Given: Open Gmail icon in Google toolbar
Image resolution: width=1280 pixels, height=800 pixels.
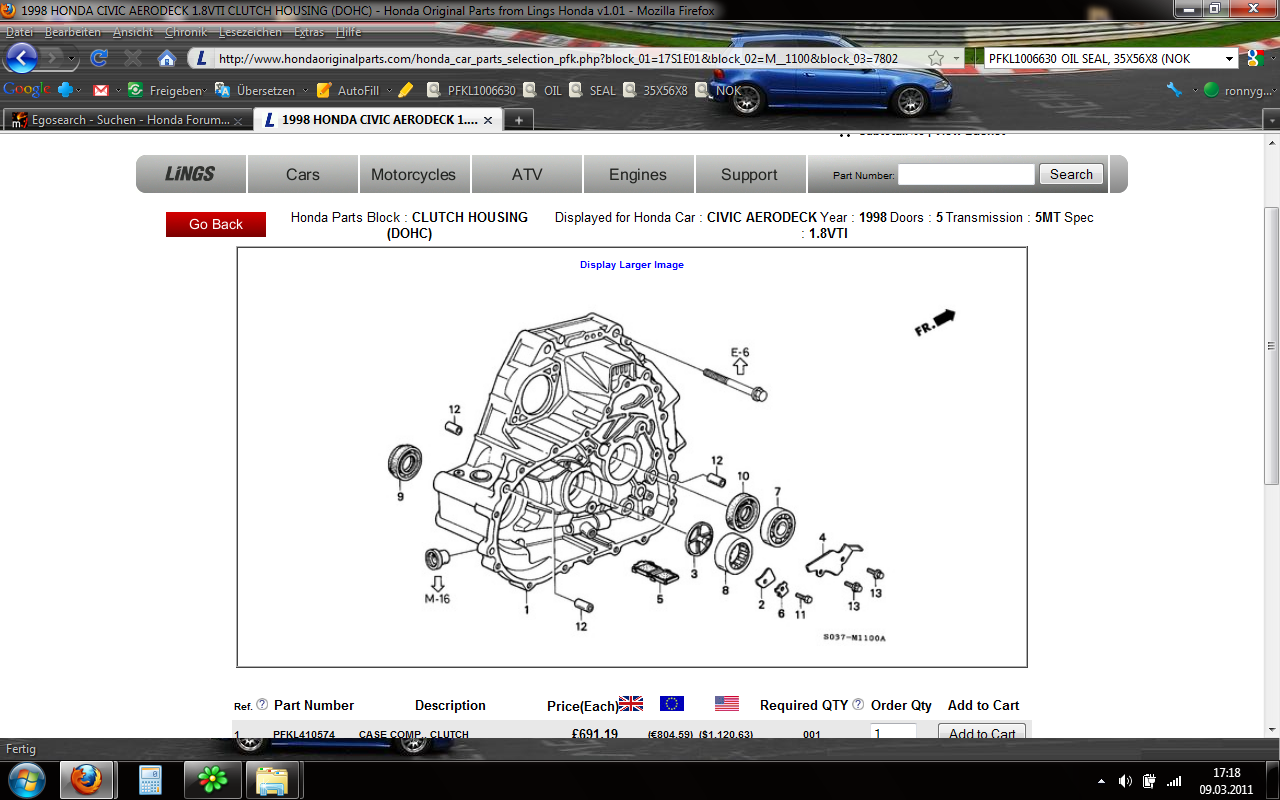Looking at the screenshot, I should [x=101, y=90].
